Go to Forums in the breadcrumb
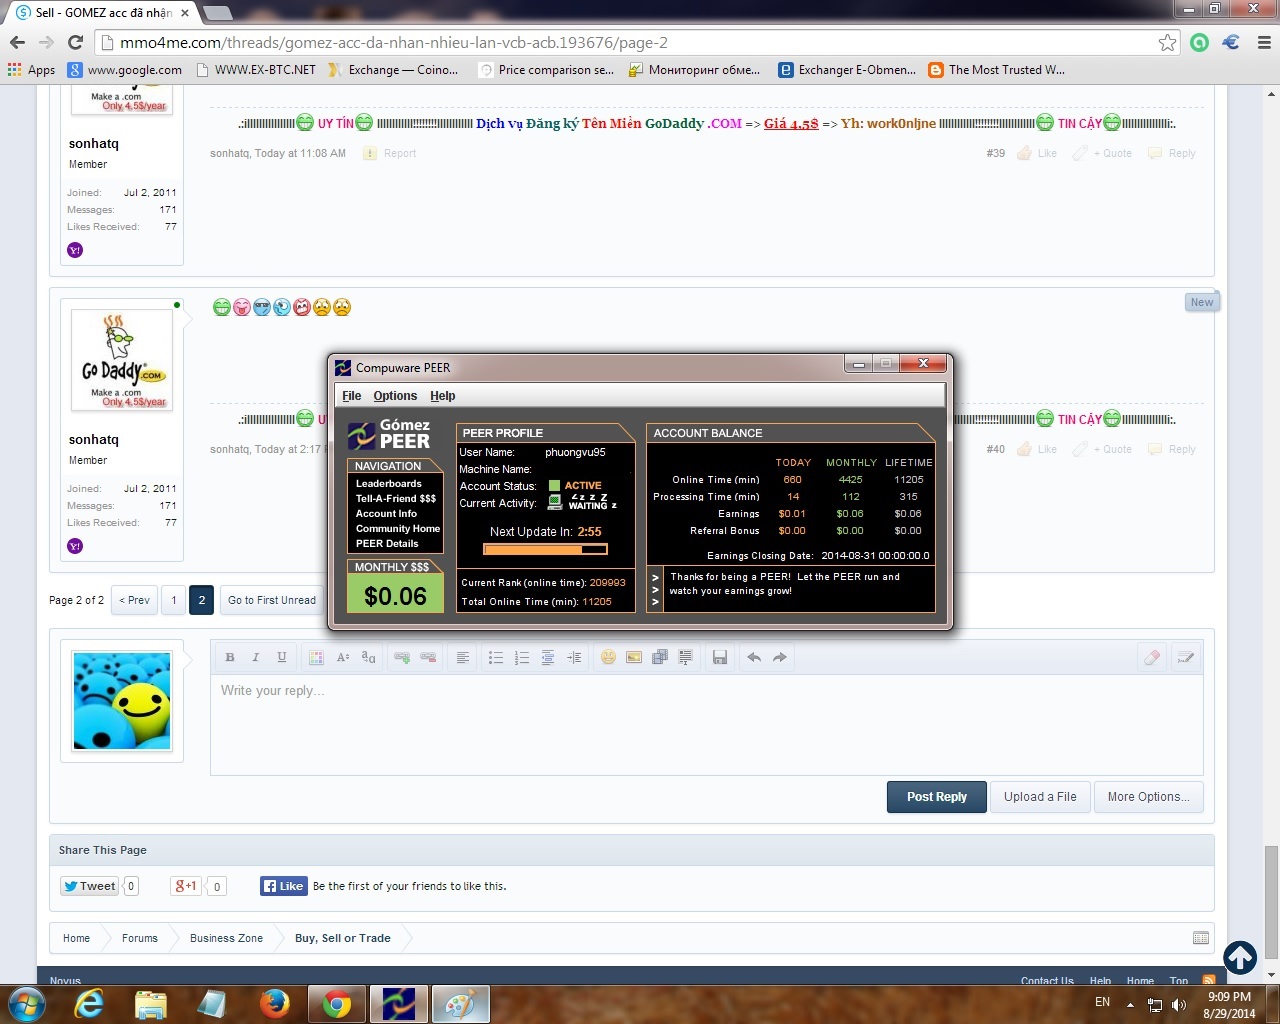This screenshot has width=1280, height=1024. tap(140, 938)
